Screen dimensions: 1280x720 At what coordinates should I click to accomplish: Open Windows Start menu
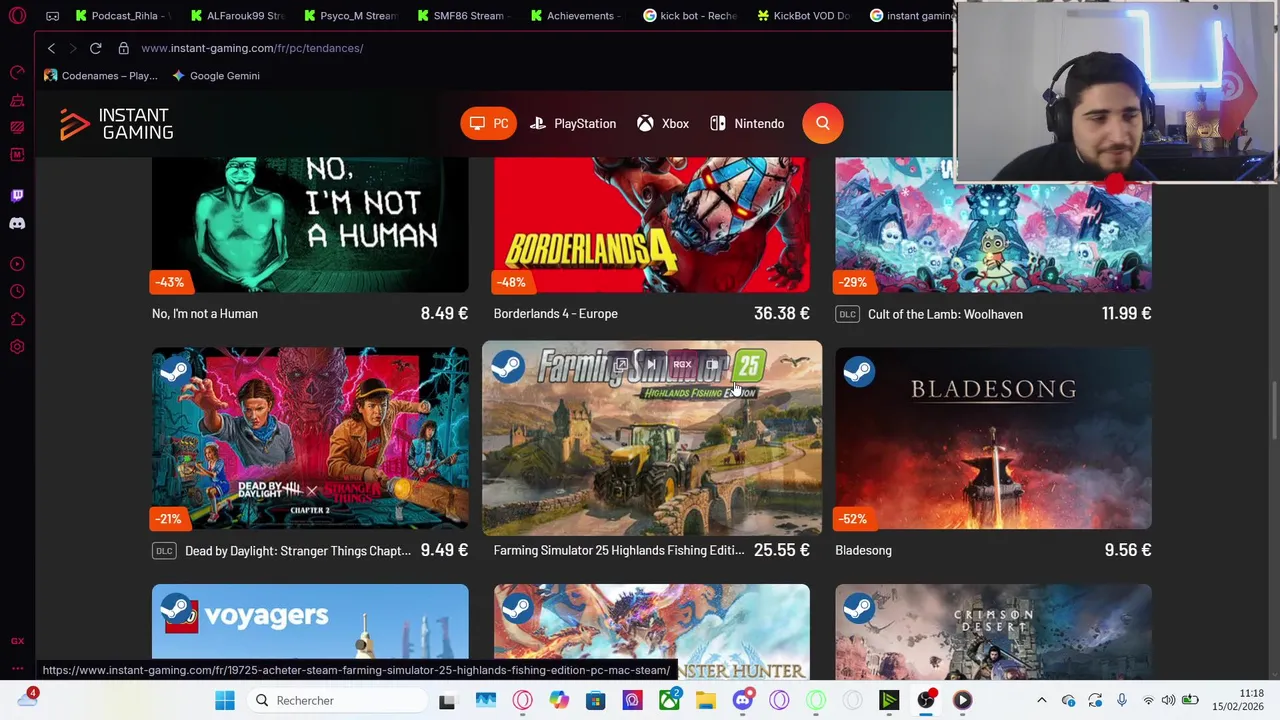[225, 700]
